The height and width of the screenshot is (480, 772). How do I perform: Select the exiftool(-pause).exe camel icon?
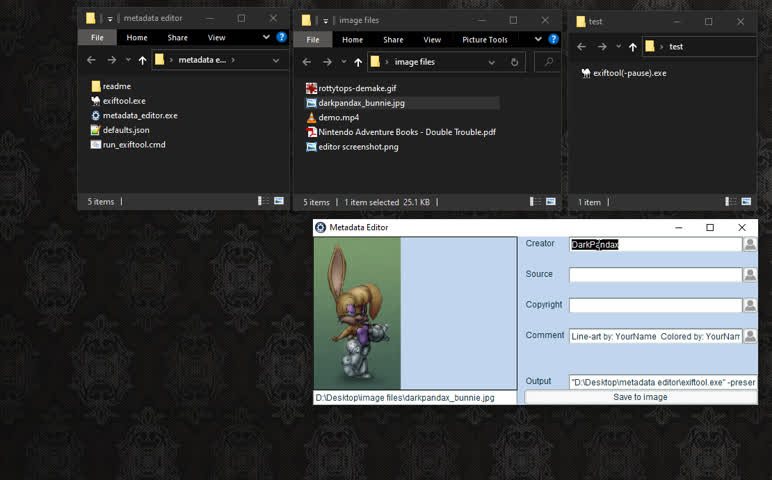tap(585, 73)
